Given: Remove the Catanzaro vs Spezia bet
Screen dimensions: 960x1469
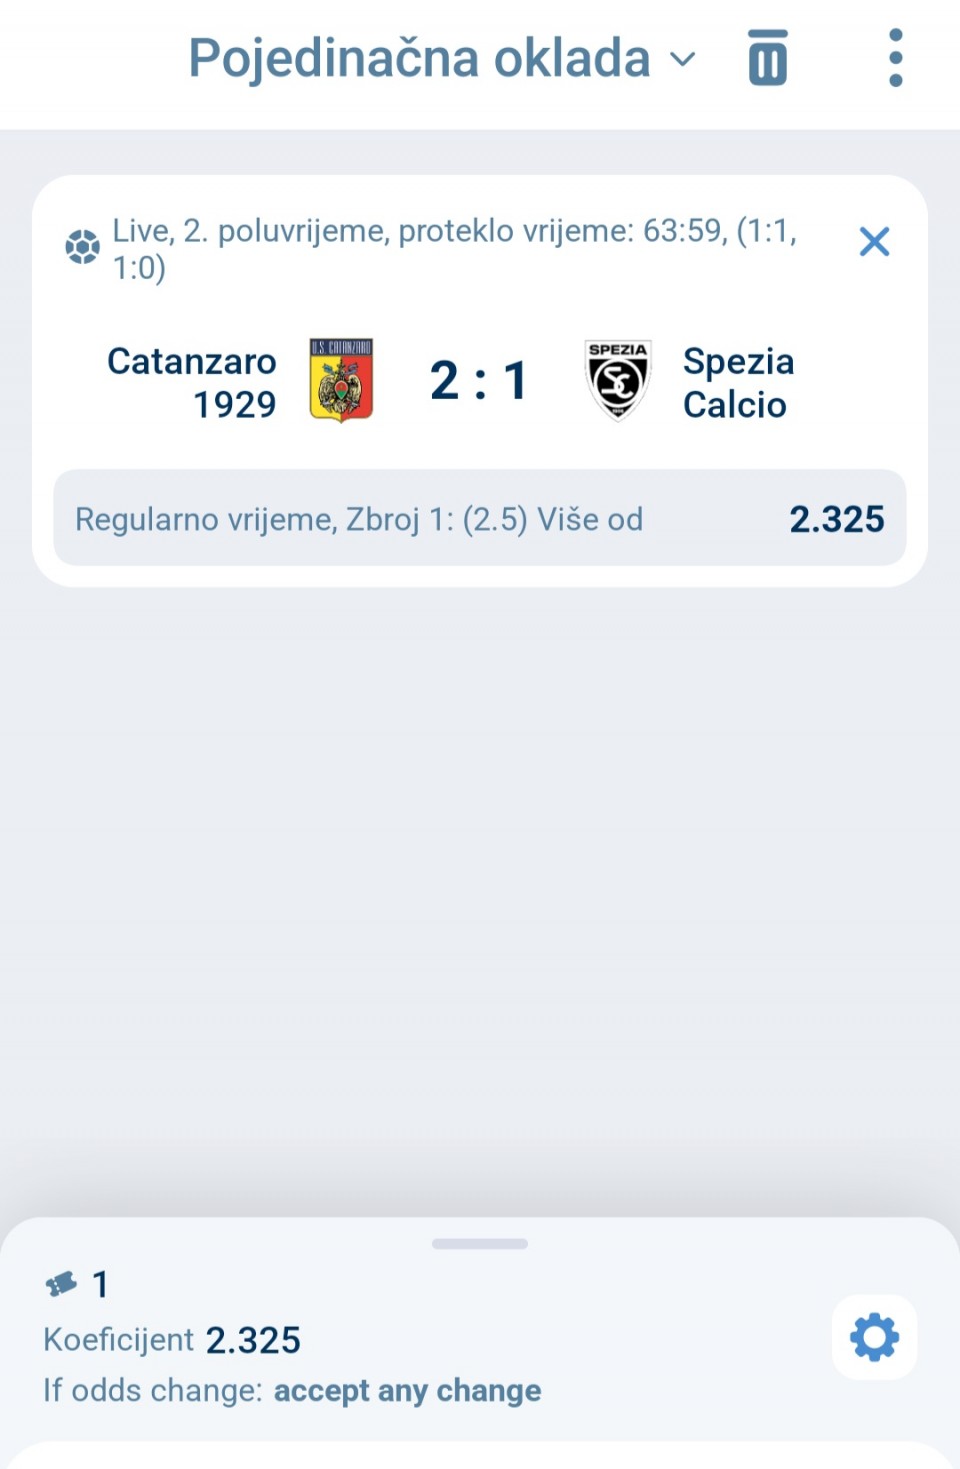Looking at the screenshot, I should pos(874,241).
